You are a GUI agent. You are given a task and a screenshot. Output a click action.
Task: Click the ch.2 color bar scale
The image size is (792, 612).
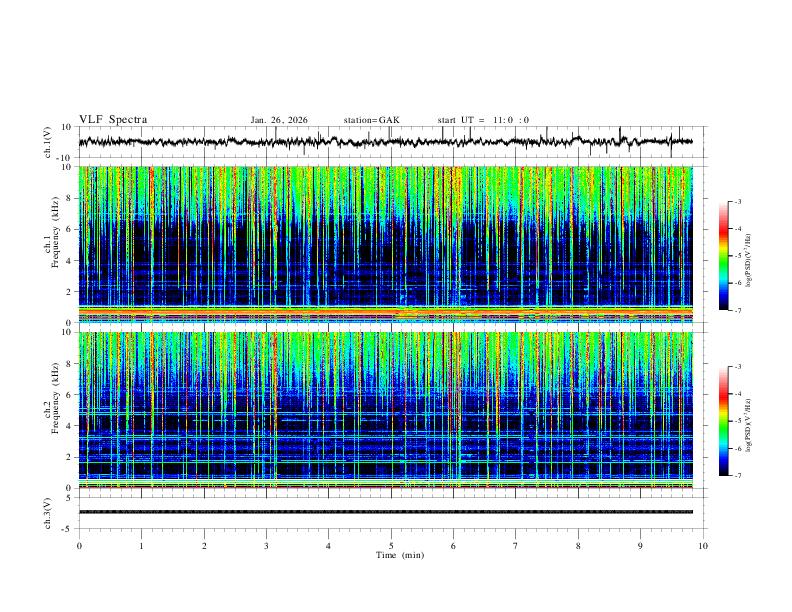[x=724, y=421]
